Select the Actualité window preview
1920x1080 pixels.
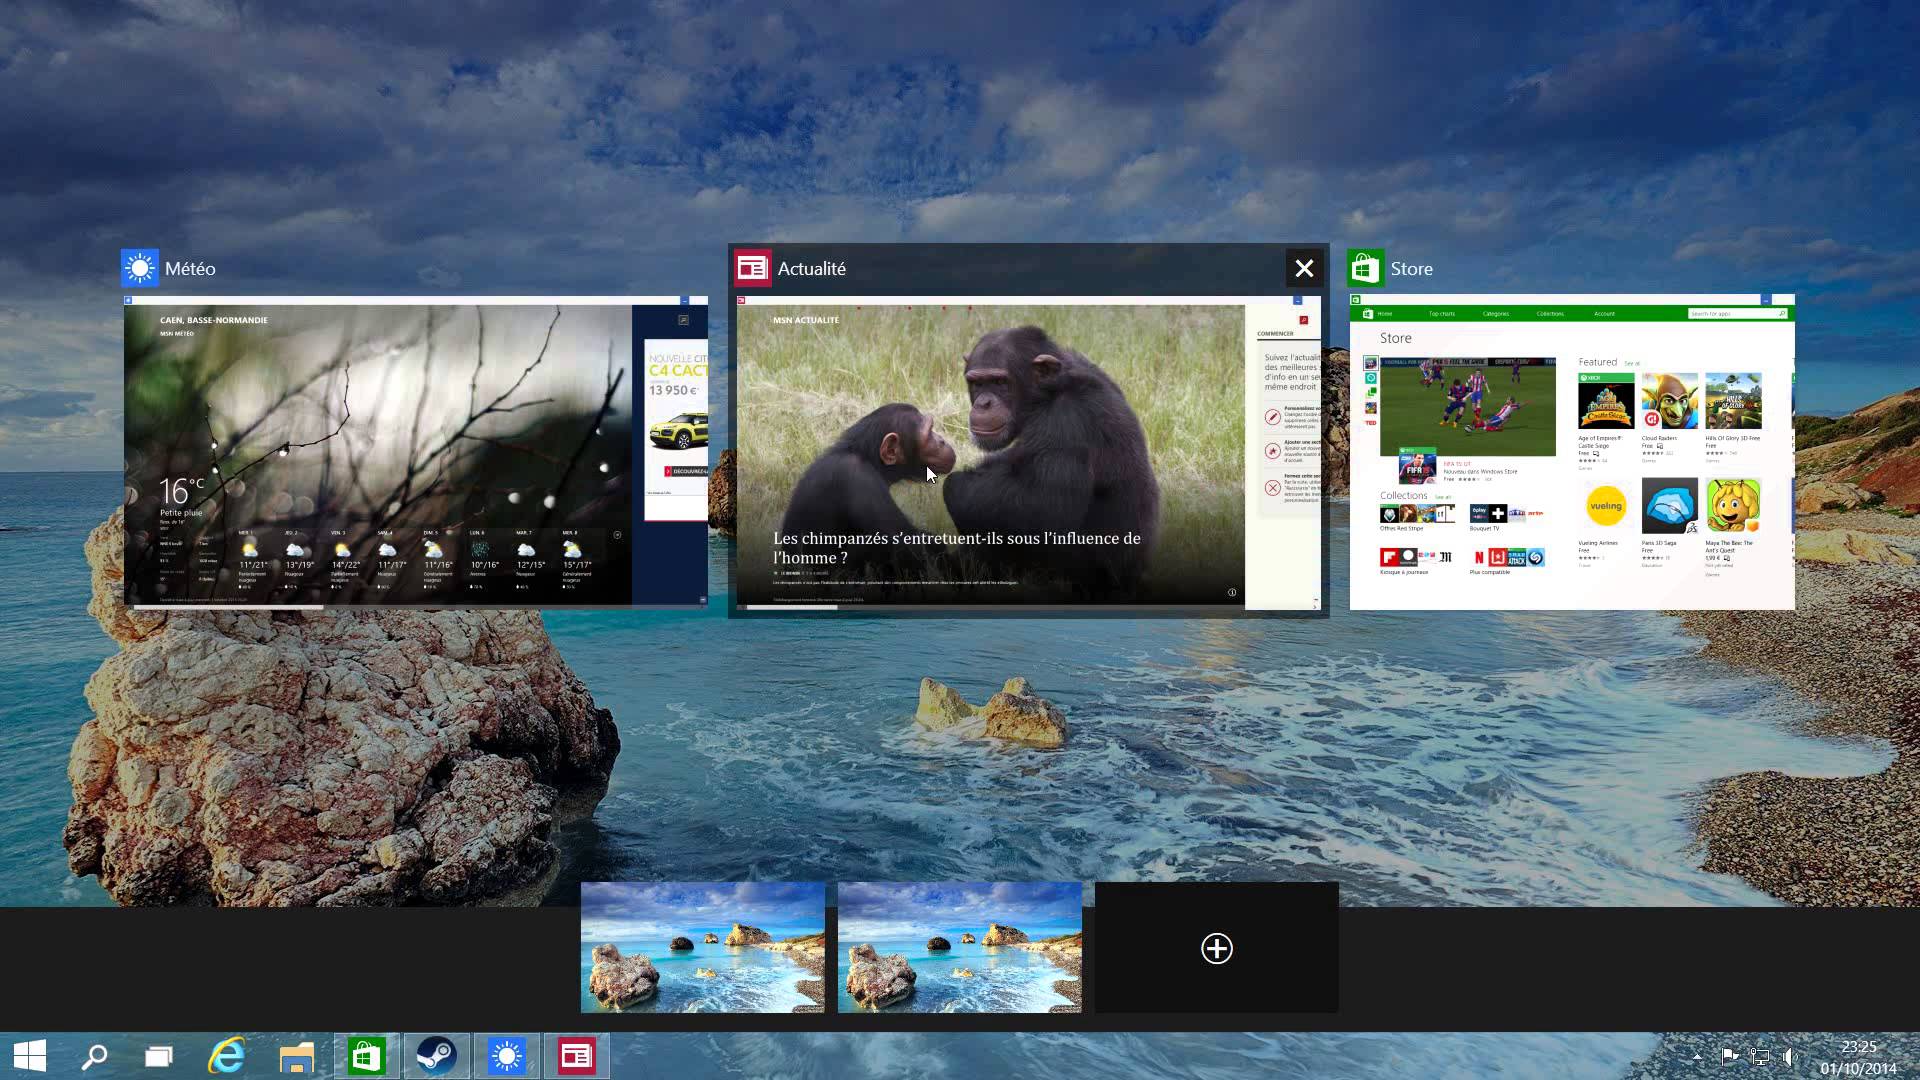click(x=1028, y=450)
